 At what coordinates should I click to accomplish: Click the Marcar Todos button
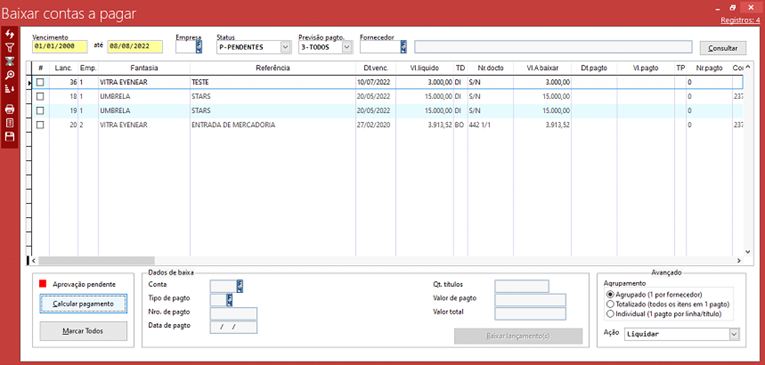tap(83, 331)
